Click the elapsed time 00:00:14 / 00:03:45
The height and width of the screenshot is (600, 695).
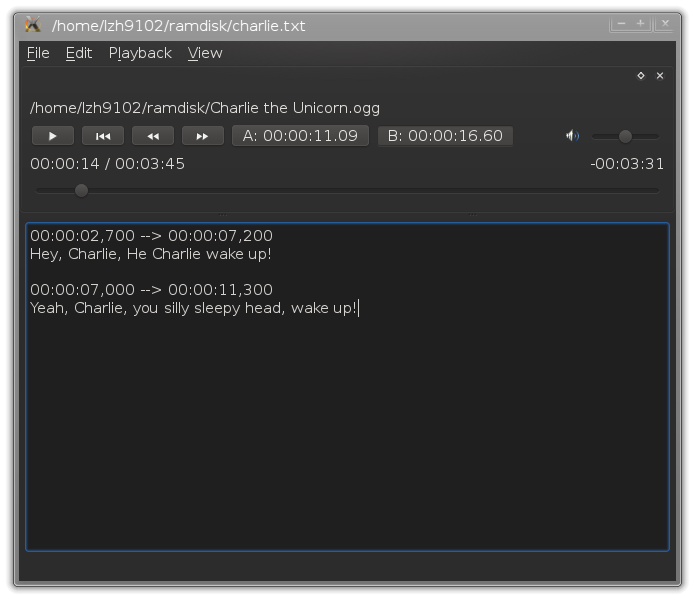[x=107, y=164]
